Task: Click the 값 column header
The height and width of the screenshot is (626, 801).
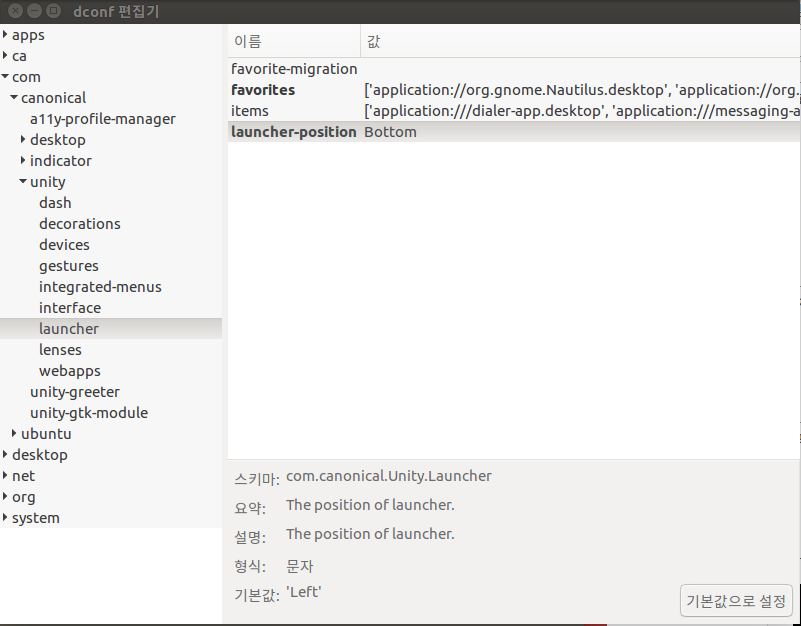Action: pos(375,41)
